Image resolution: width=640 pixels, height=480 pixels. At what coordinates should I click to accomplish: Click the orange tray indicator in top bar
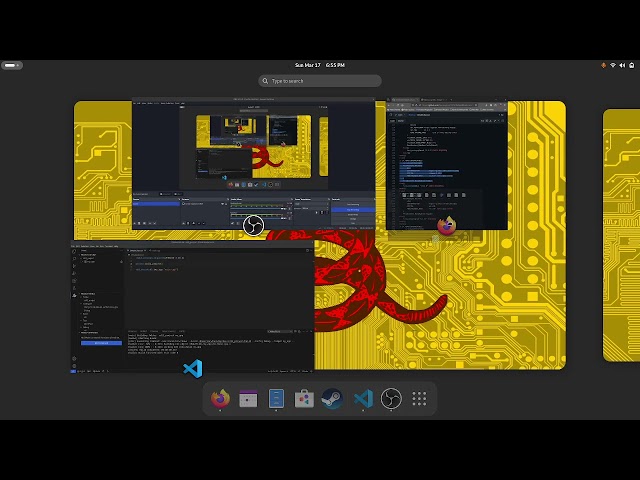603,65
